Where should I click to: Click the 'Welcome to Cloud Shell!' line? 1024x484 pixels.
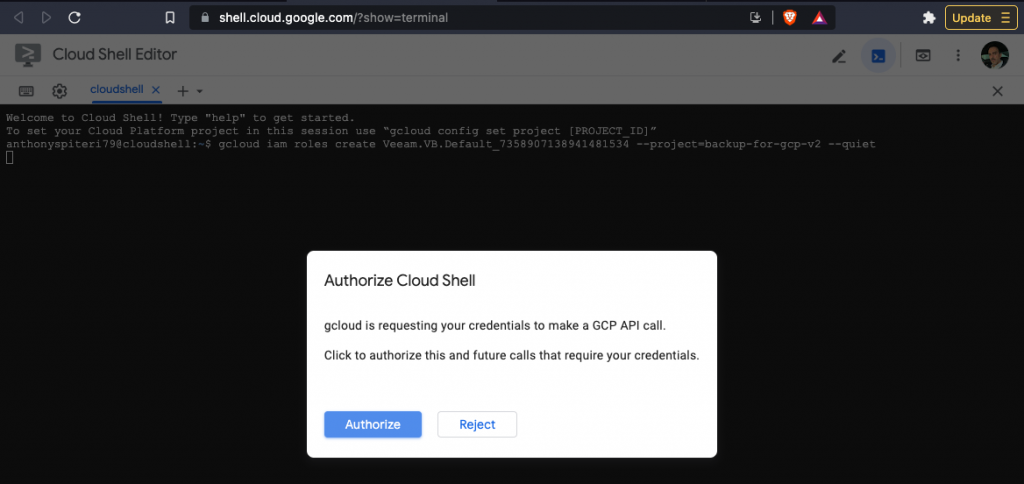pyautogui.click(x=180, y=118)
